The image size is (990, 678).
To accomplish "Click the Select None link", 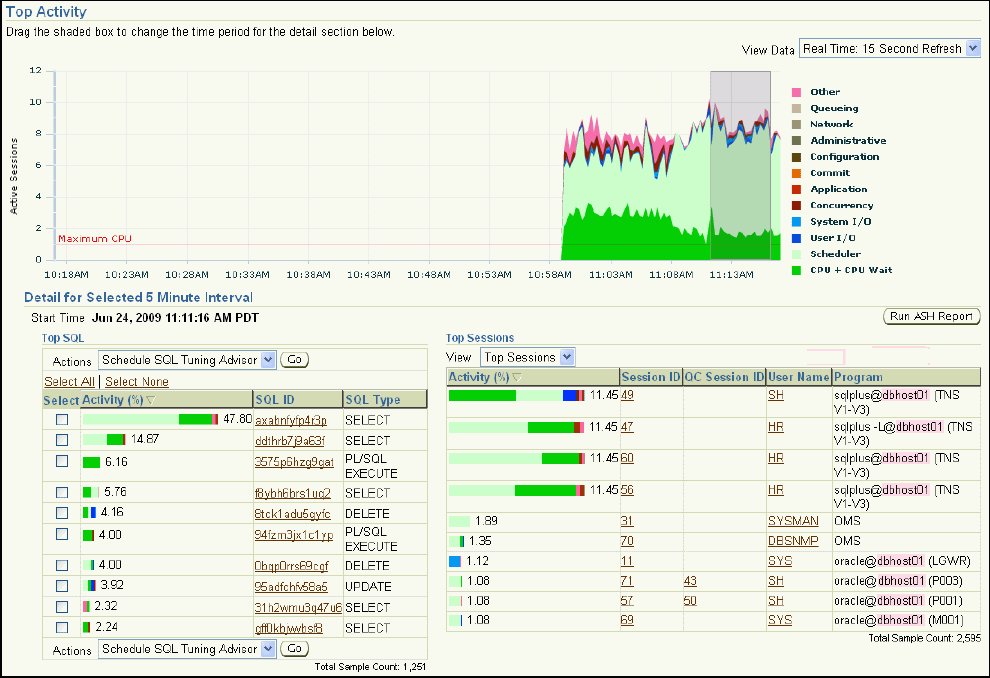I will (x=137, y=381).
